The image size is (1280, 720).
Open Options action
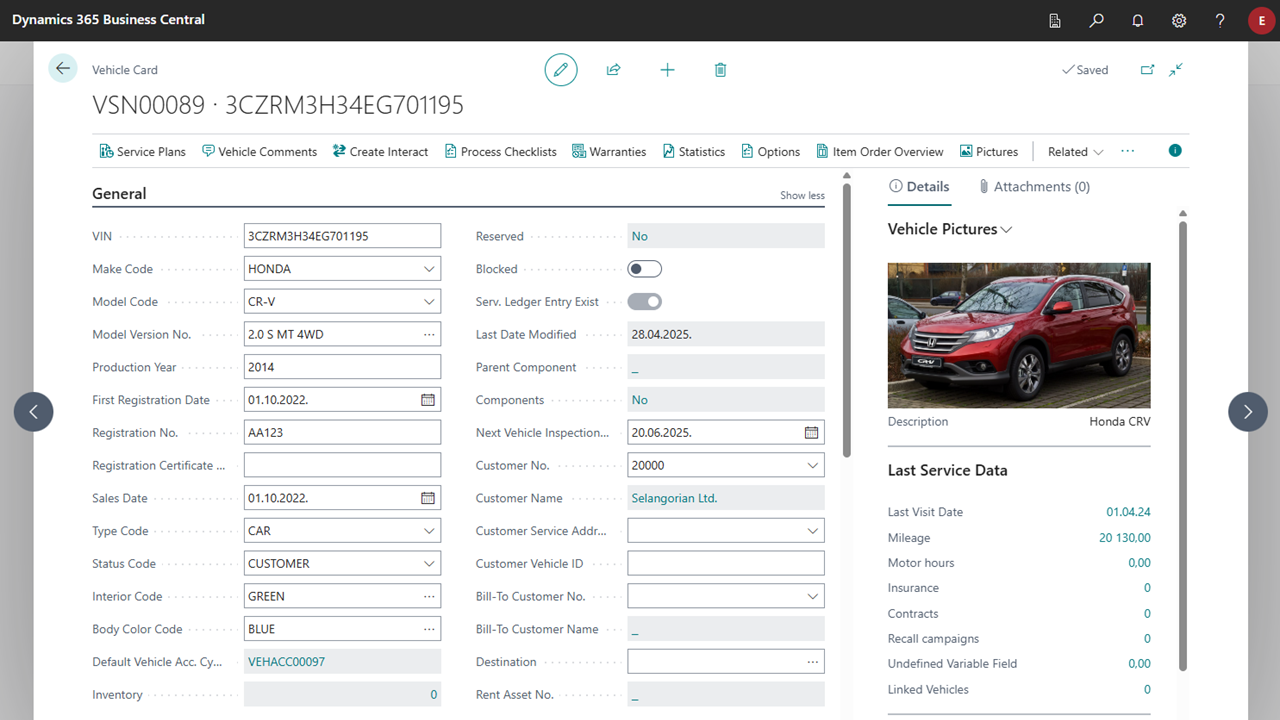pyautogui.click(x=770, y=151)
